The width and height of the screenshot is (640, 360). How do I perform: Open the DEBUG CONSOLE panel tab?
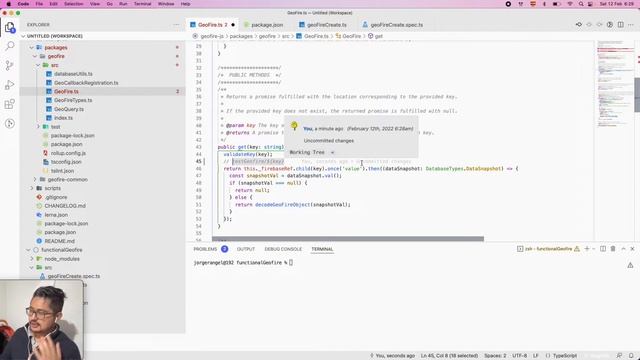coord(283,249)
